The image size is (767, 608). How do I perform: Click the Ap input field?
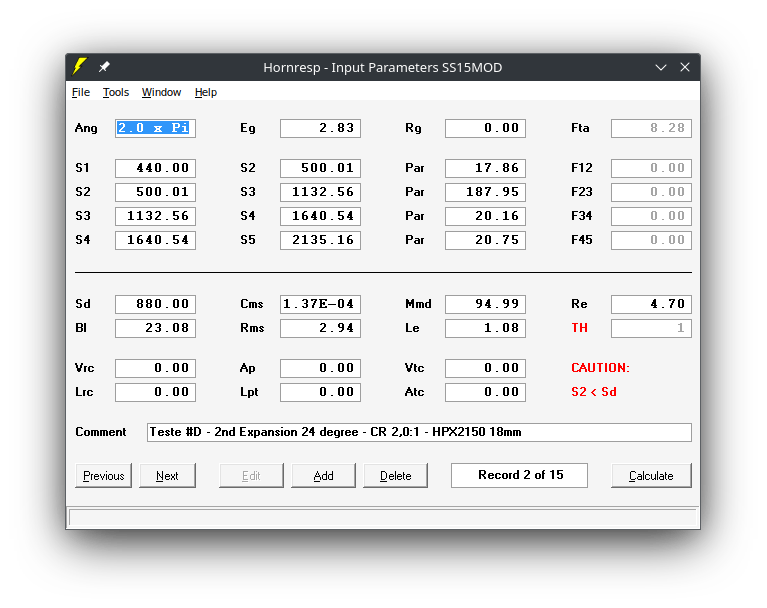320,368
